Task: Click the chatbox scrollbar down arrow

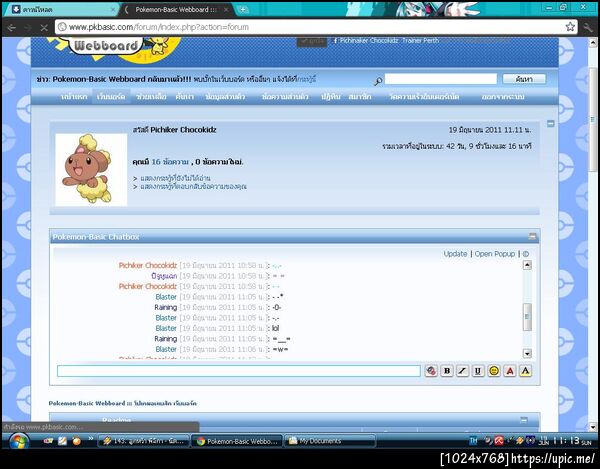Action: tap(527, 353)
